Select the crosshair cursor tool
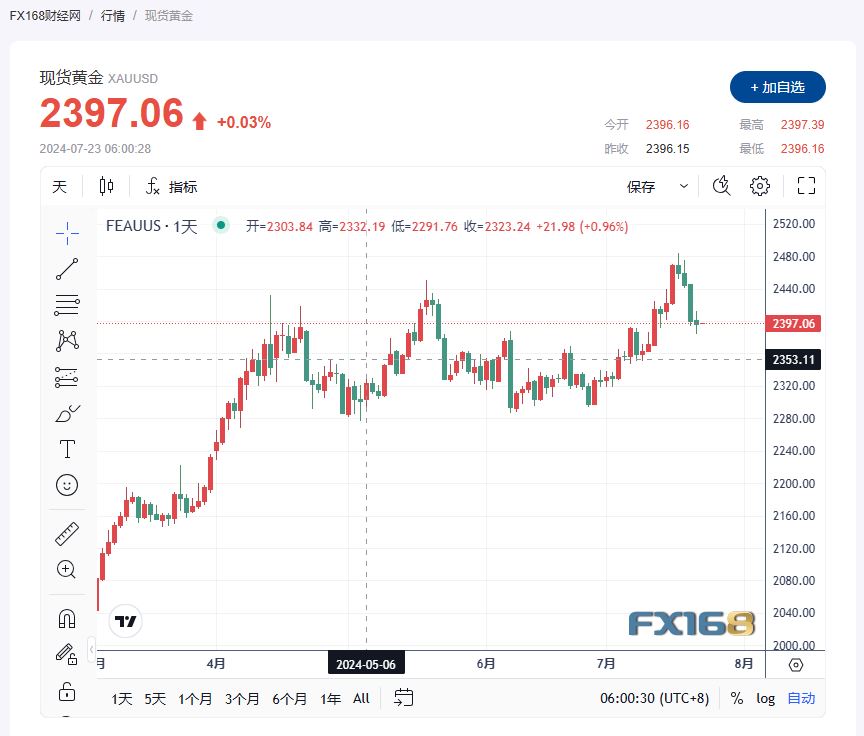This screenshot has height=736, width=864. (67, 232)
